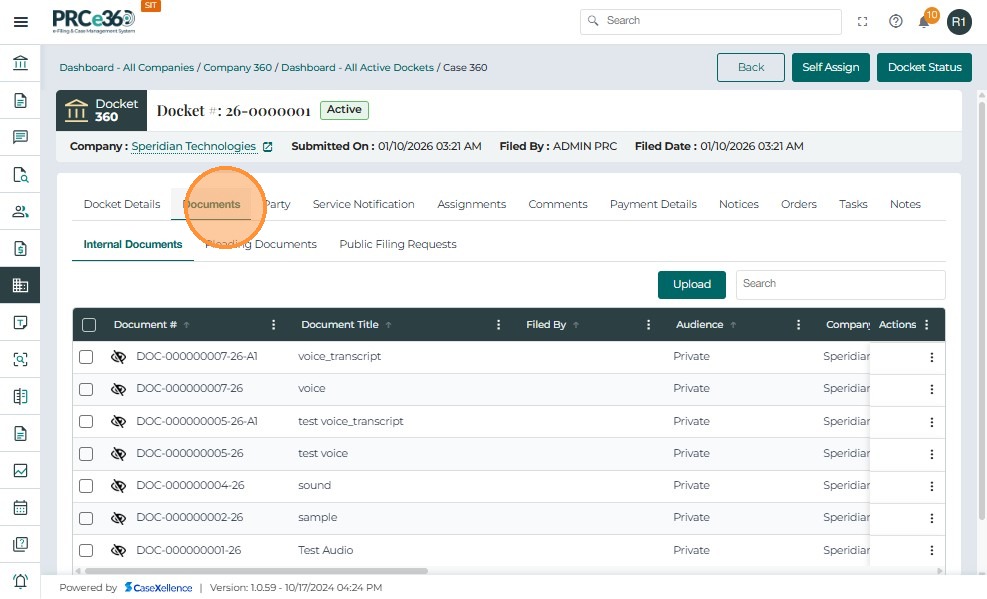Open row actions menu for Test Audio
987x599 pixels.
(x=931, y=551)
